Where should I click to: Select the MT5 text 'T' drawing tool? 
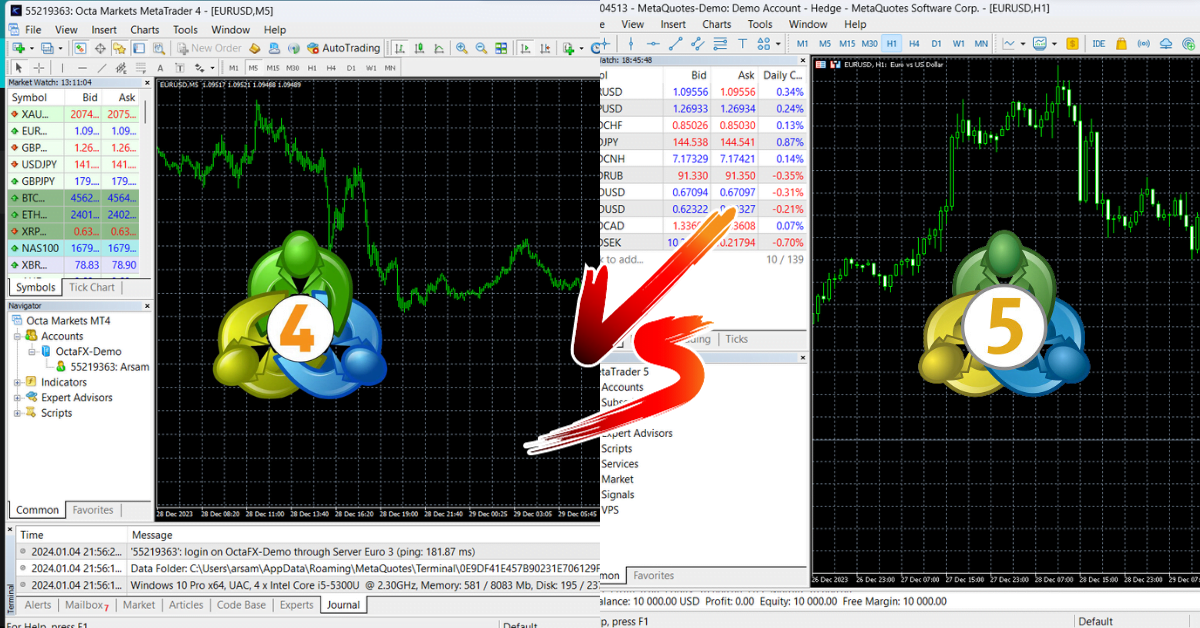[743, 43]
